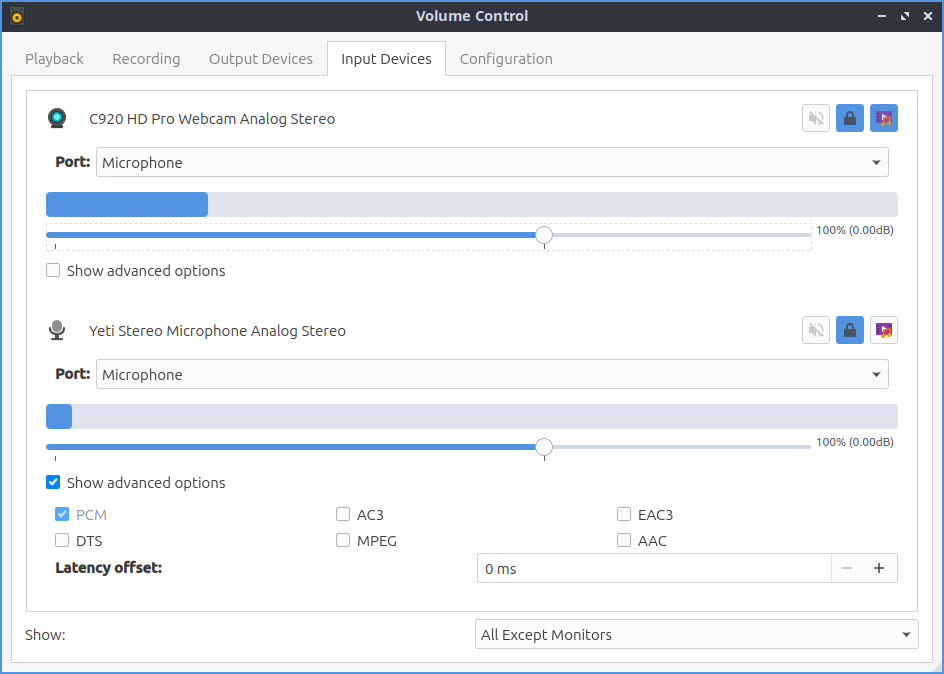Image resolution: width=944 pixels, height=674 pixels.
Task: Click the Latency offset input field
Action: [654, 568]
